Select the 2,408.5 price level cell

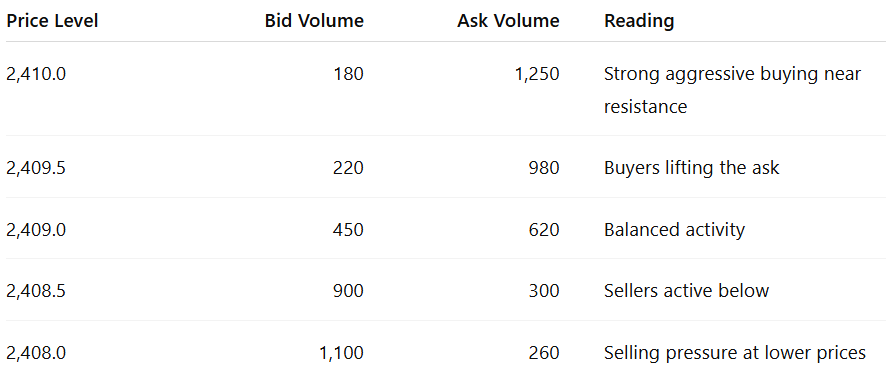coord(36,291)
